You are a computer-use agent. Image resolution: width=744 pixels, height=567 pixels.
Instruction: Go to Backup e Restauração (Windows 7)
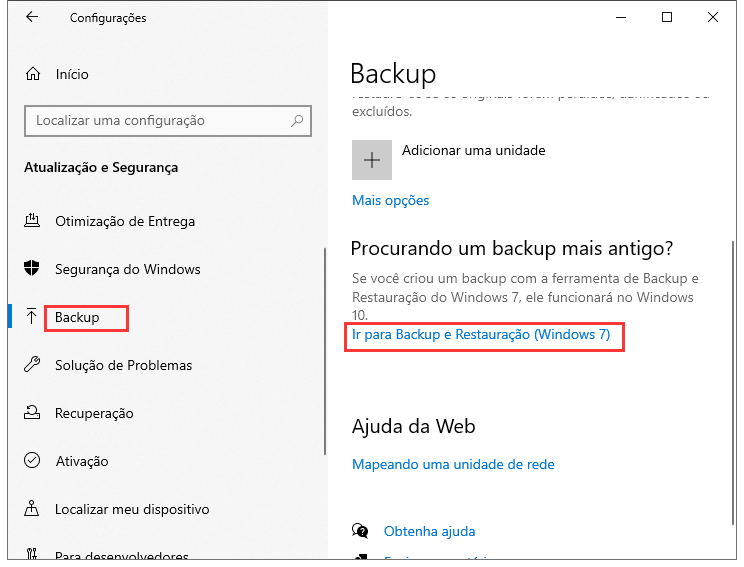coord(481,334)
